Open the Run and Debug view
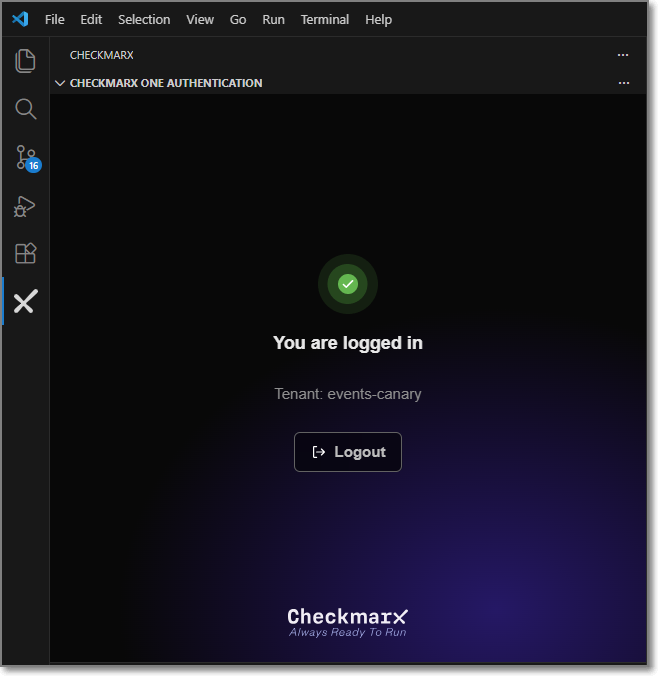 coord(25,206)
